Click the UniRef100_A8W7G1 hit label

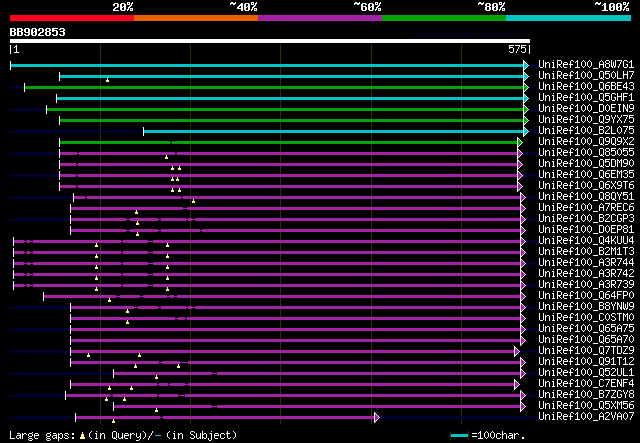(586, 65)
